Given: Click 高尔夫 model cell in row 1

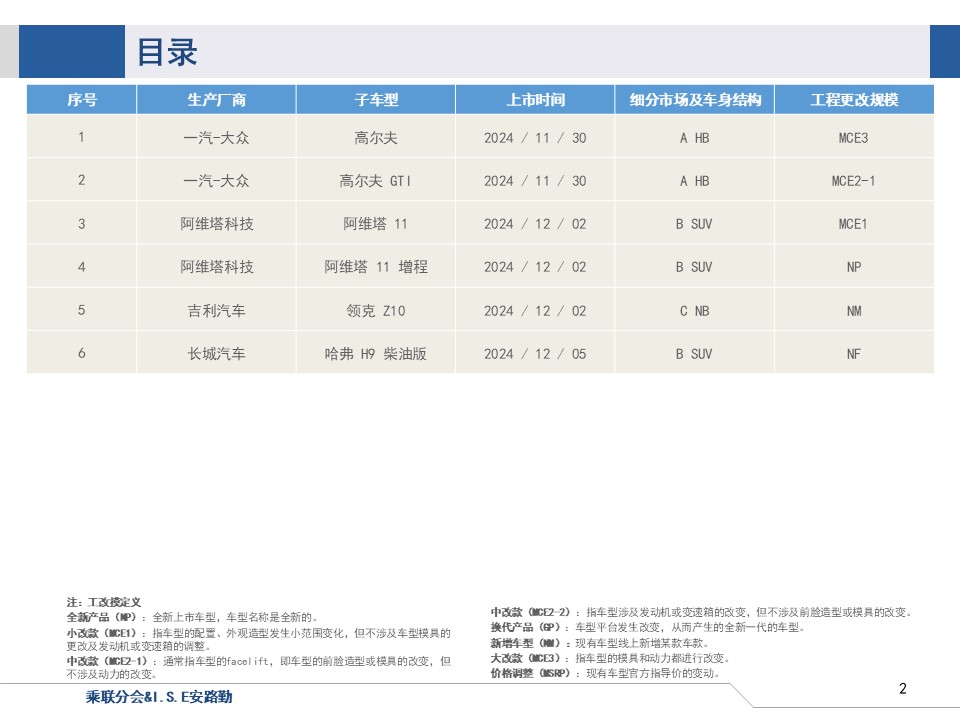Looking at the screenshot, I should (x=376, y=138).
